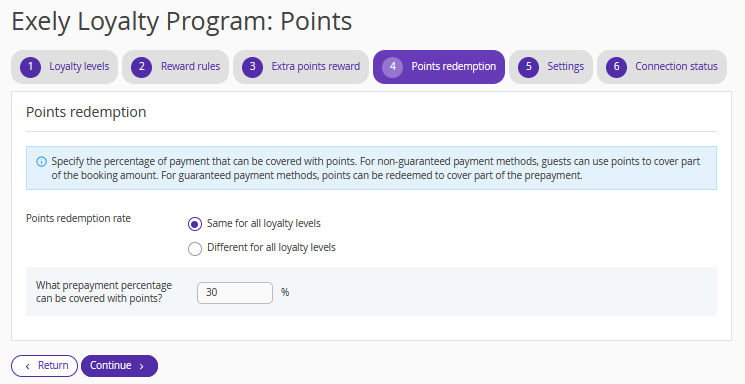
Task: Click the step 2 number circle
Action: coord(142,67)
